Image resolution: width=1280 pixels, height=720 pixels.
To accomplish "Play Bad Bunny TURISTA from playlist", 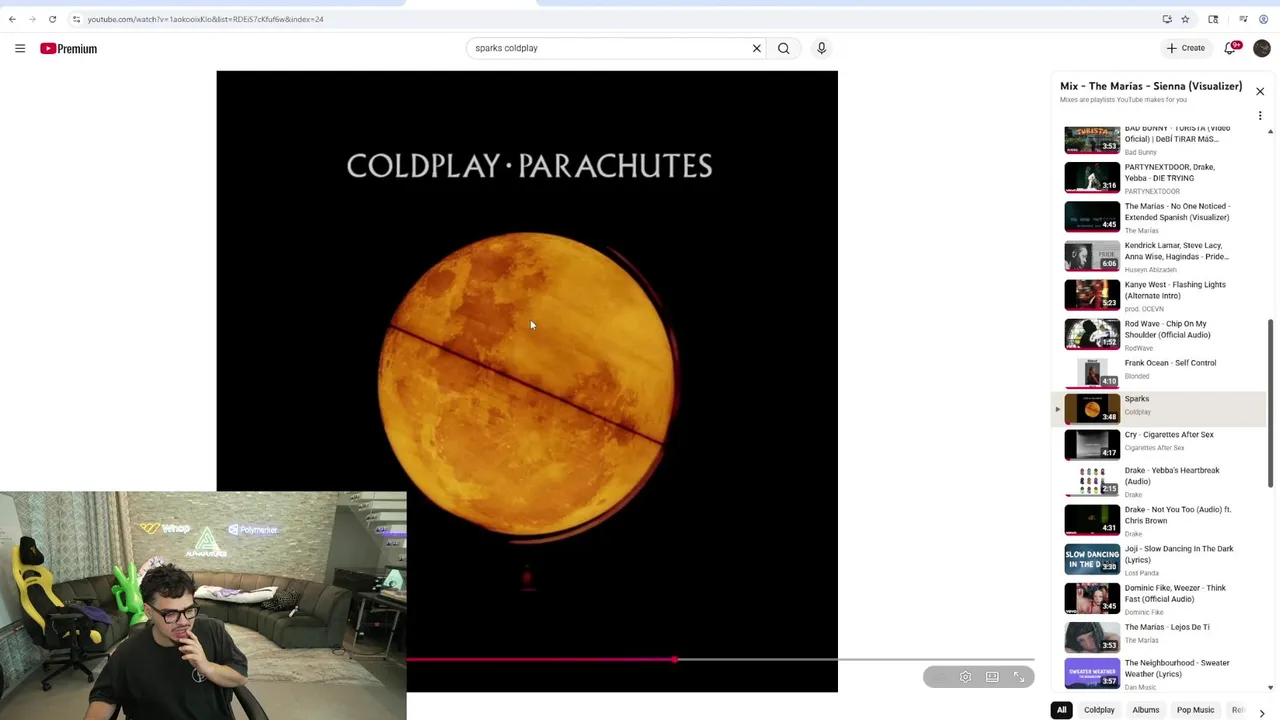I will pos(1160,139).
